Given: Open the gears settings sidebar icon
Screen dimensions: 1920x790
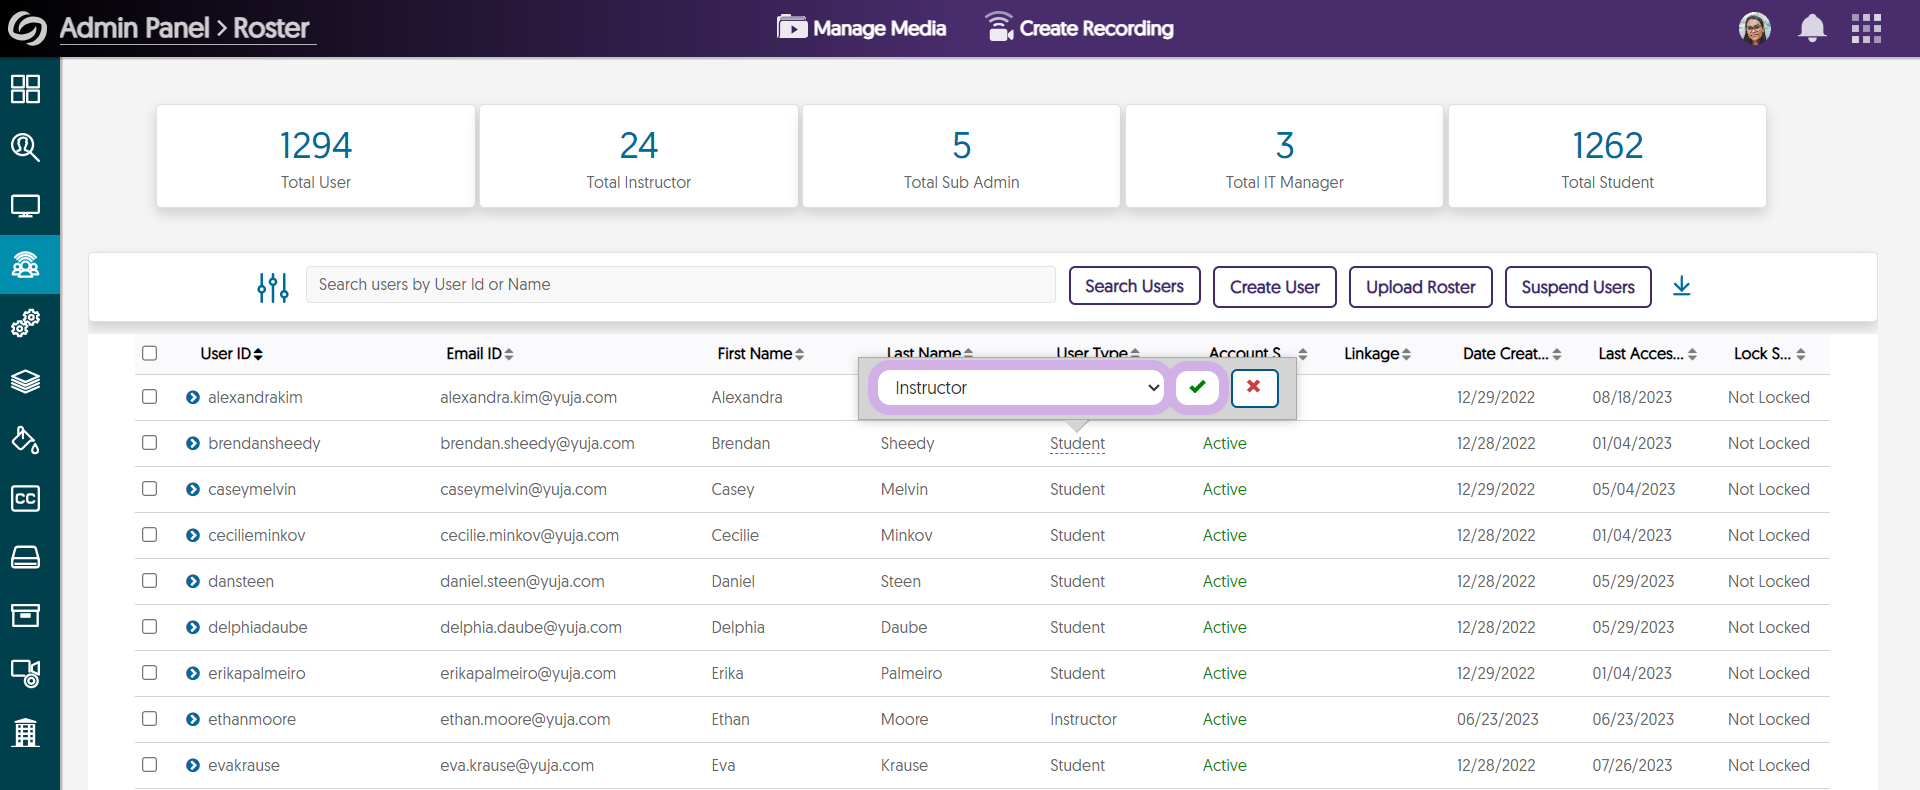Looking at the screenshot, I should 25,323.
